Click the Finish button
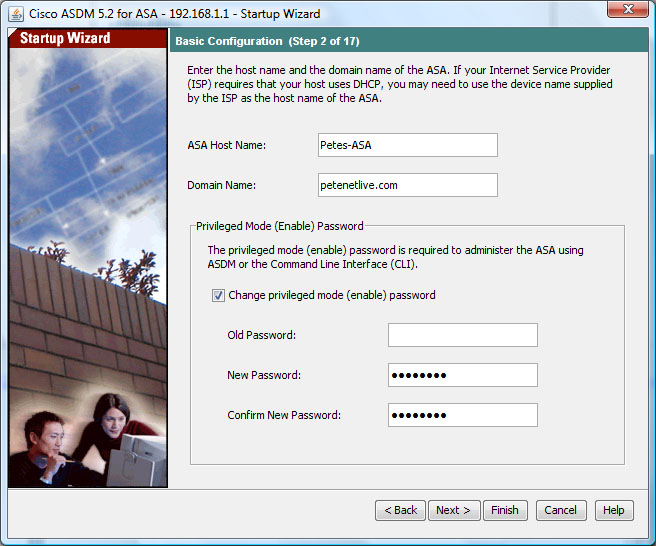 click(x=505, y=510)
